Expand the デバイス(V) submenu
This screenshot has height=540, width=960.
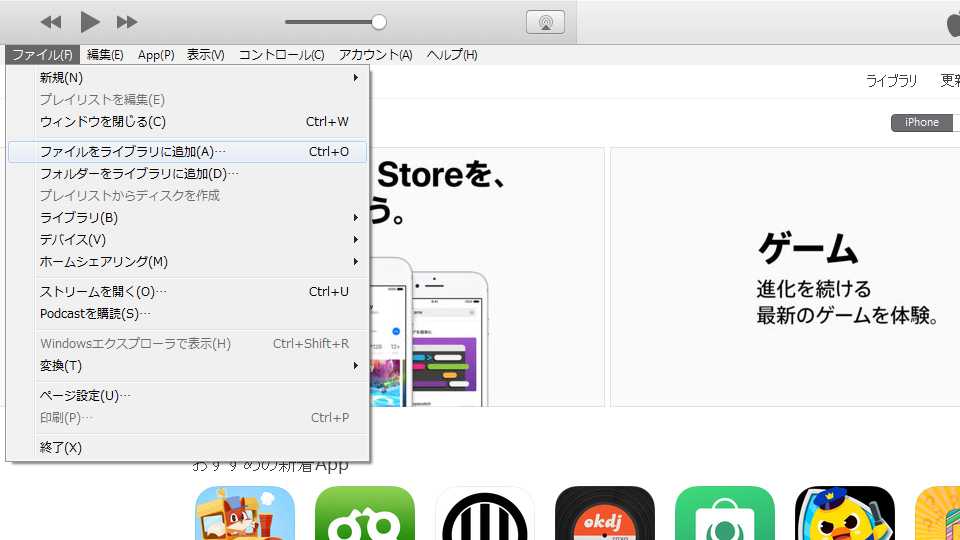[x=187, y=239]
